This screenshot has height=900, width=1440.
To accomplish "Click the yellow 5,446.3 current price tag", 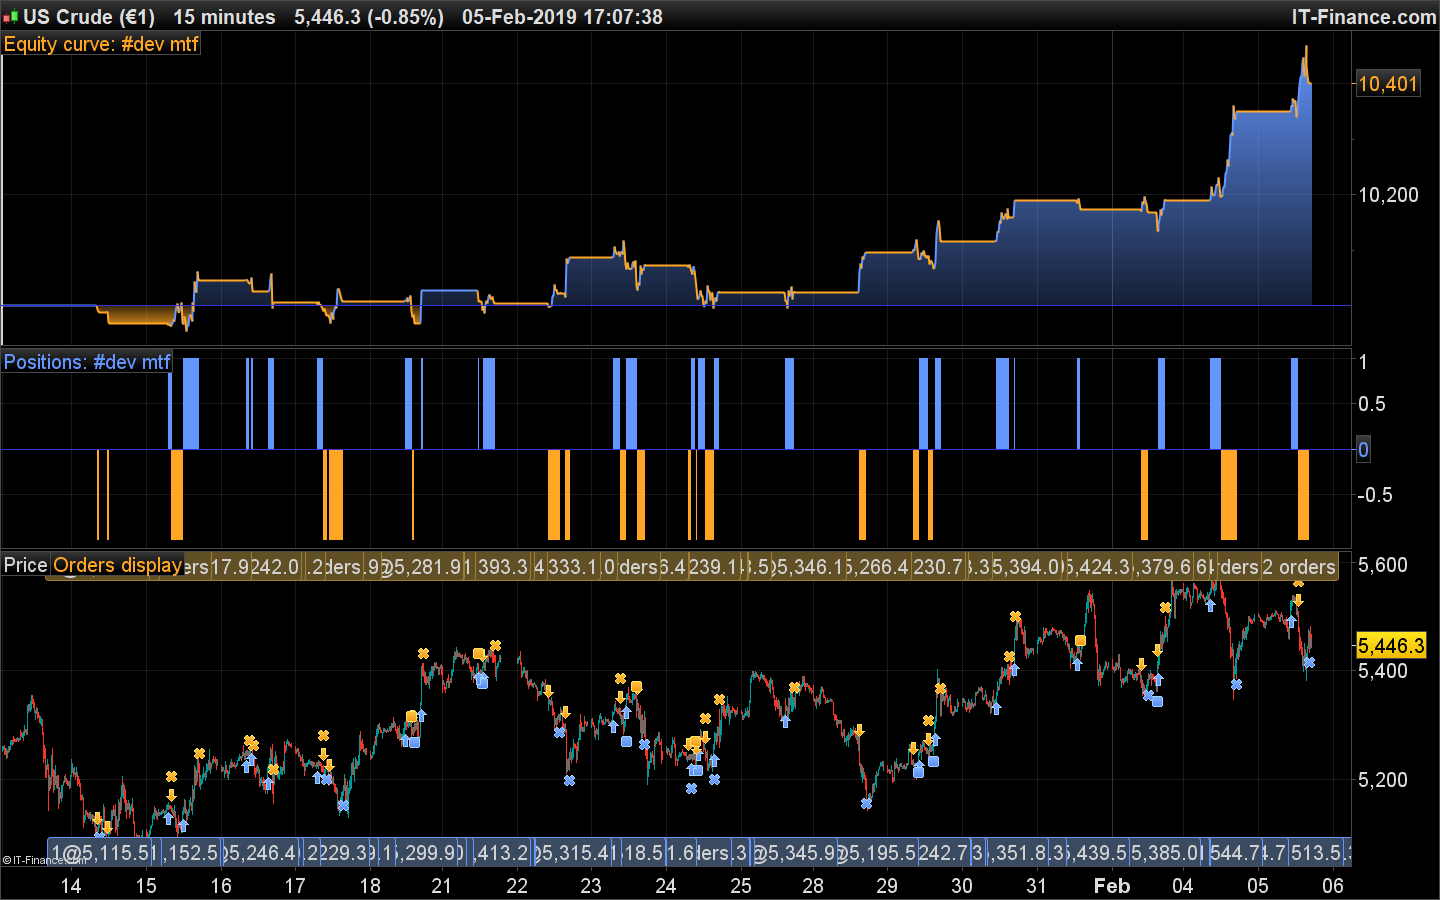I will 1390,646.
